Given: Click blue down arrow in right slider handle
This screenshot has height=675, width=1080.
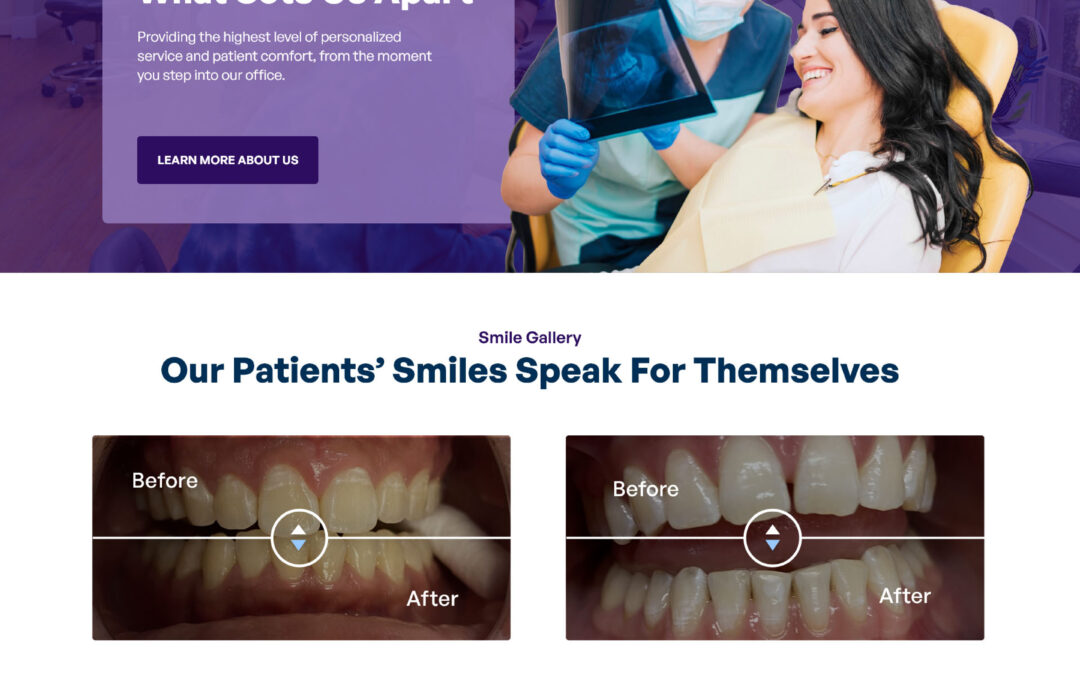Looking at the screenshot, I should 772,546.
